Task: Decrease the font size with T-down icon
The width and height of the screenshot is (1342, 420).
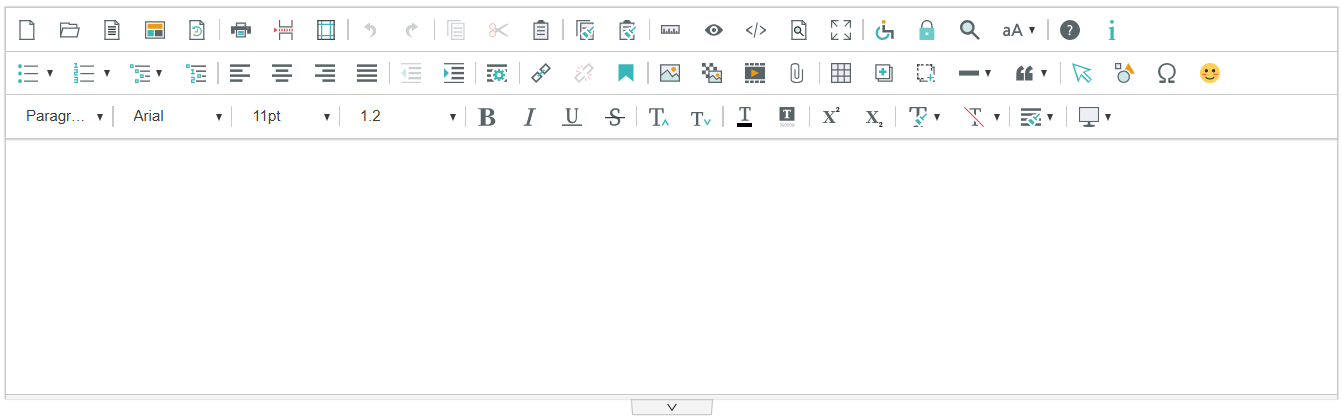Action: 701,117
